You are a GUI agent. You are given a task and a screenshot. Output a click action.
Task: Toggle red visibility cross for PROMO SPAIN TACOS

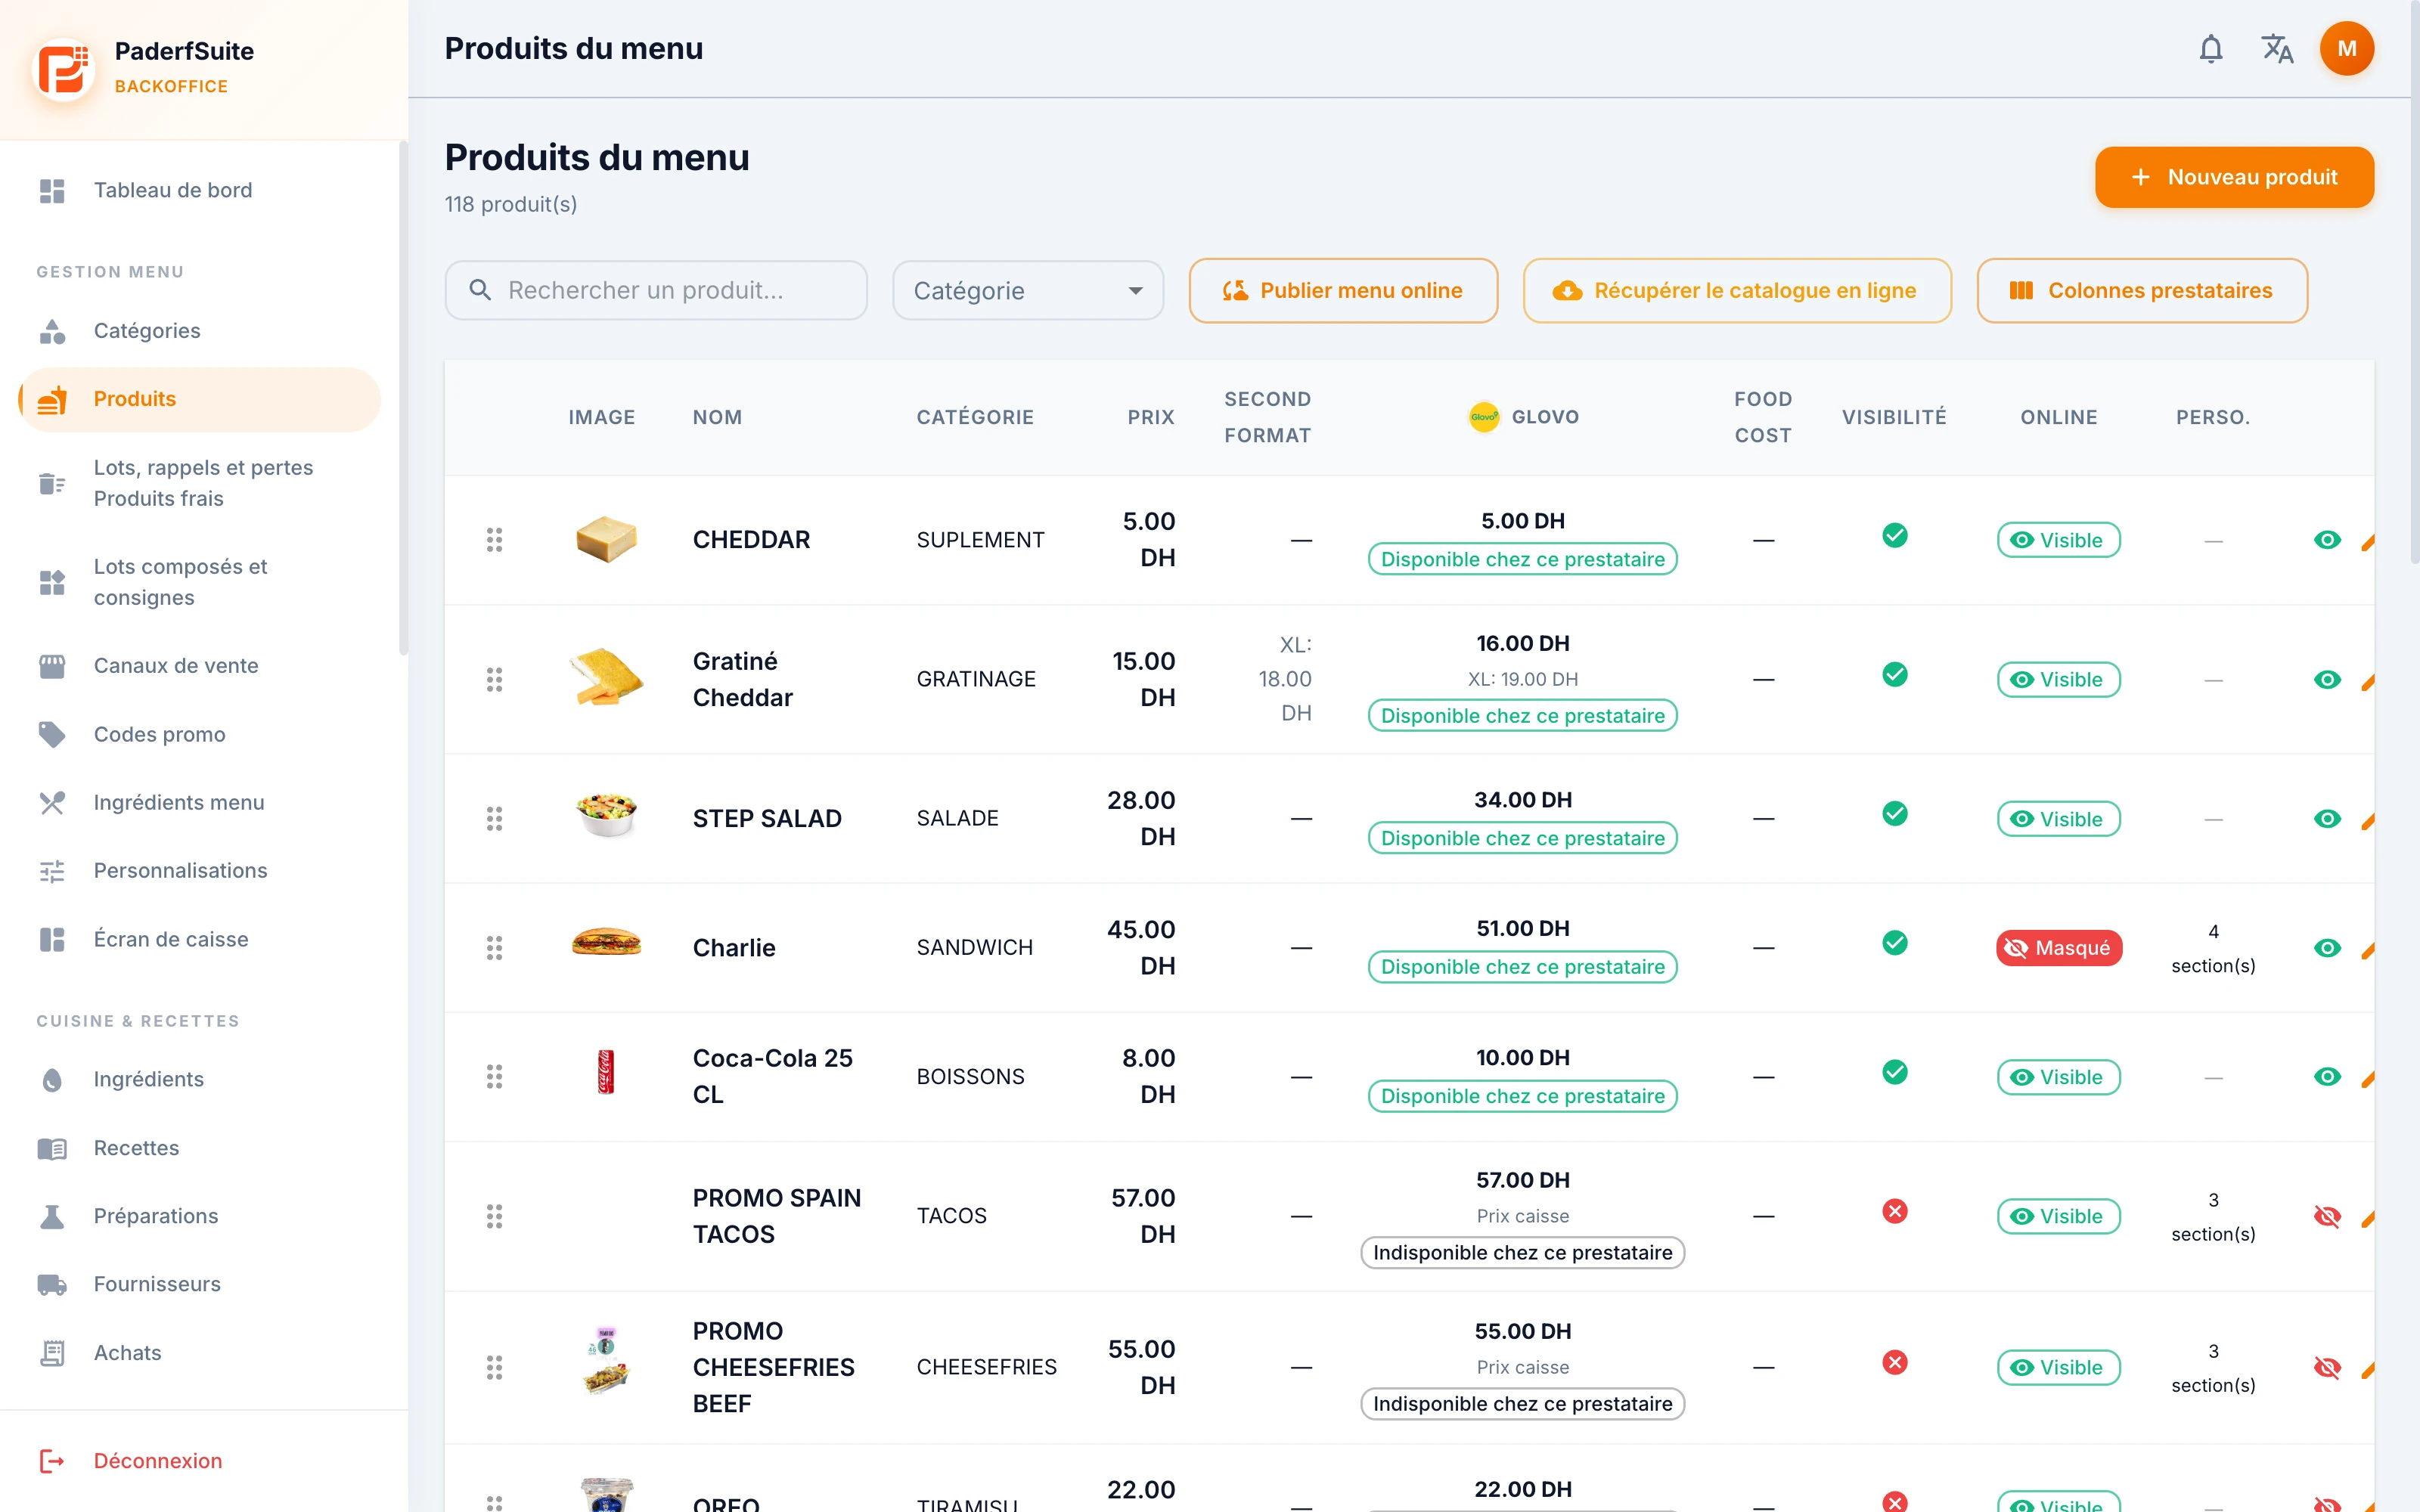[1894, 1211]
